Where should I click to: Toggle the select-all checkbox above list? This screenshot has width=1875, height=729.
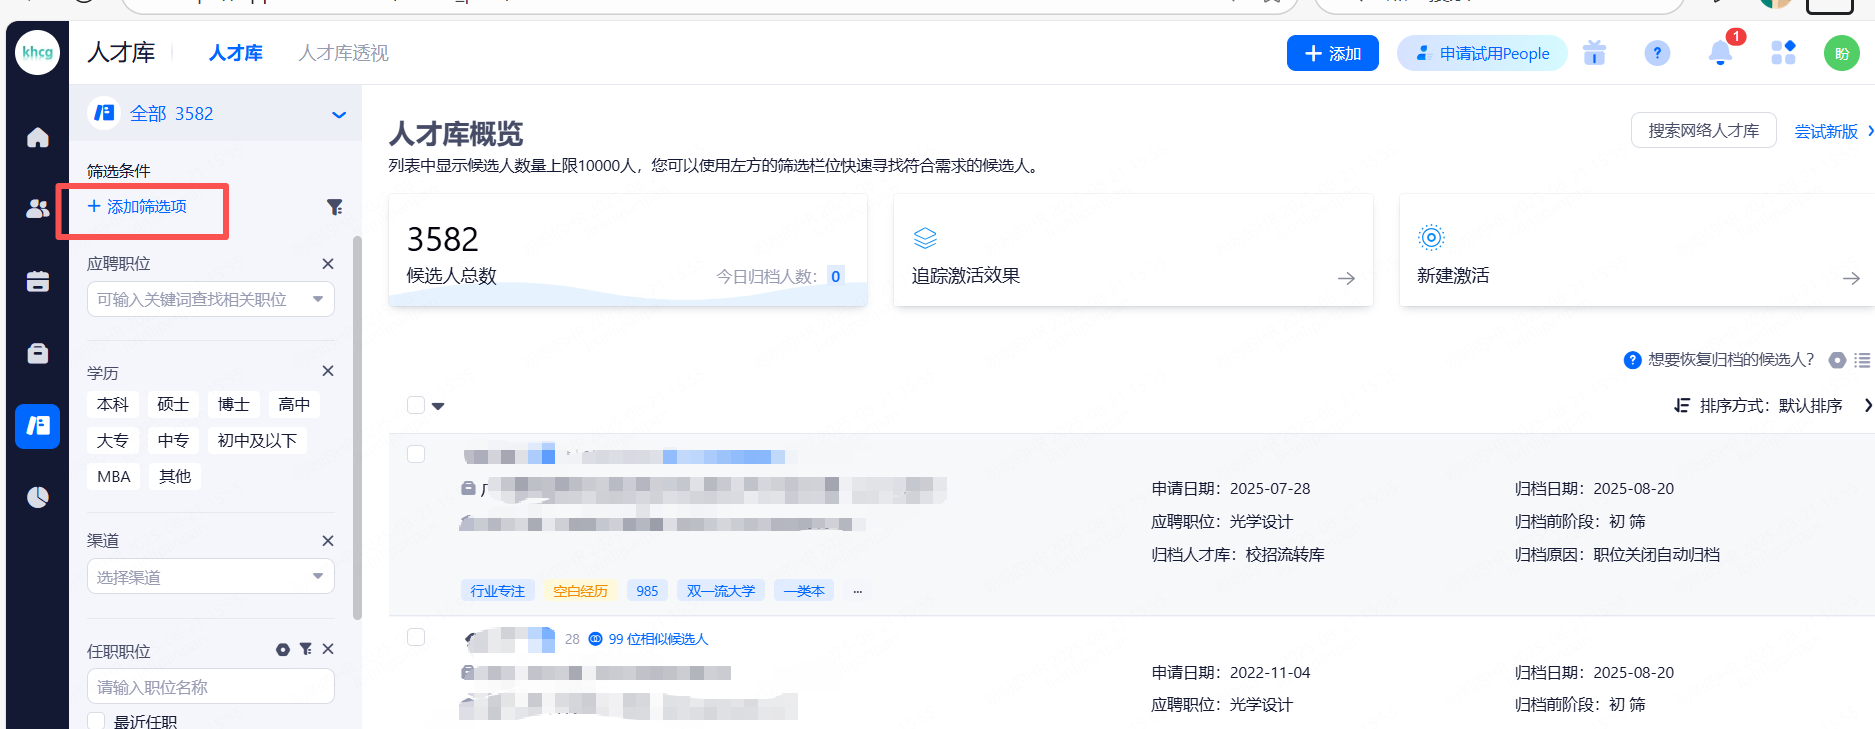point(416,405)
